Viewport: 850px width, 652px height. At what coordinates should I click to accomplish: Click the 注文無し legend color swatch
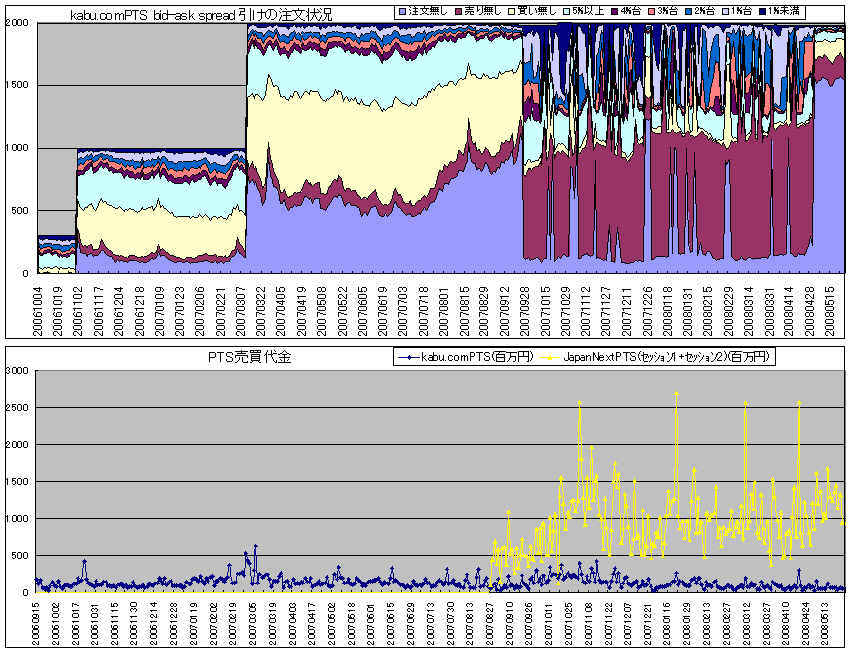[401, 10]
